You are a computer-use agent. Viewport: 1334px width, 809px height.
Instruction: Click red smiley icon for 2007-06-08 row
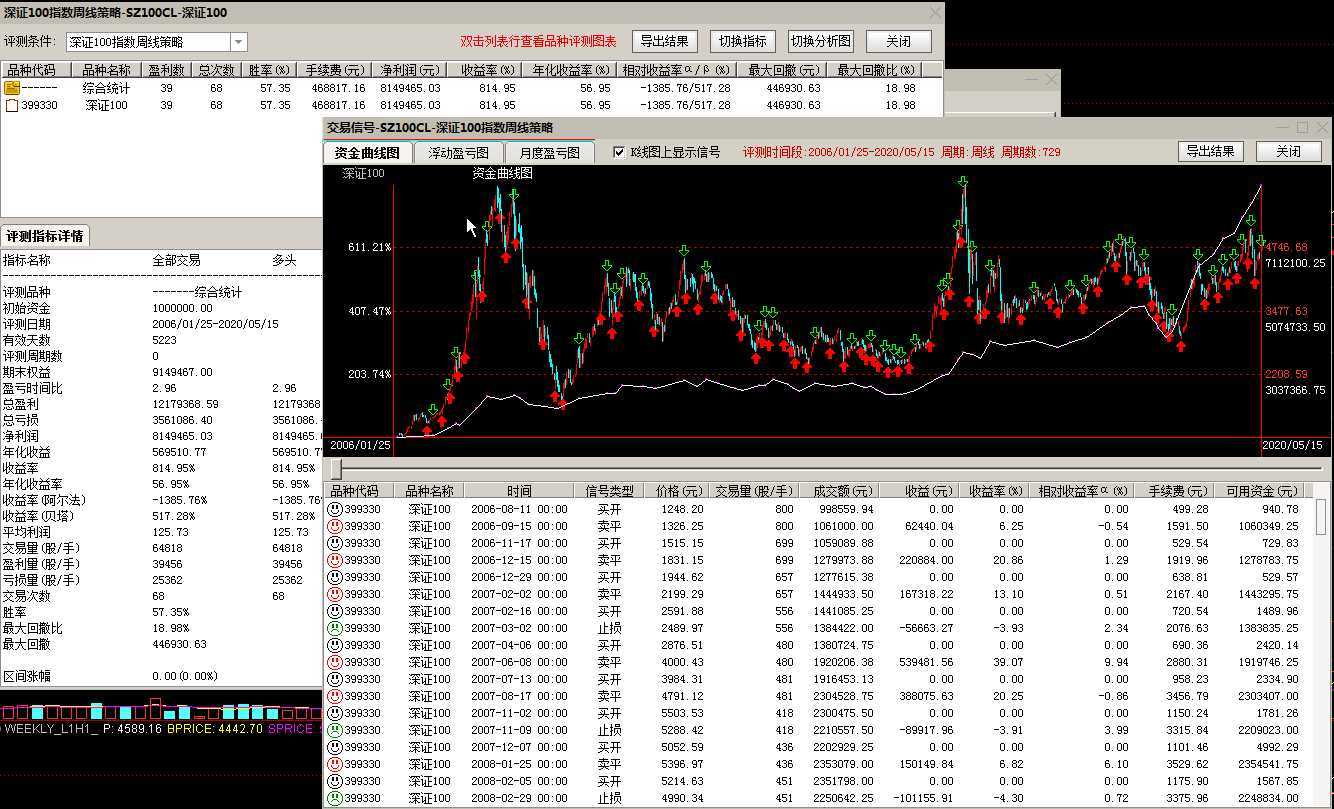click(335, 662)
